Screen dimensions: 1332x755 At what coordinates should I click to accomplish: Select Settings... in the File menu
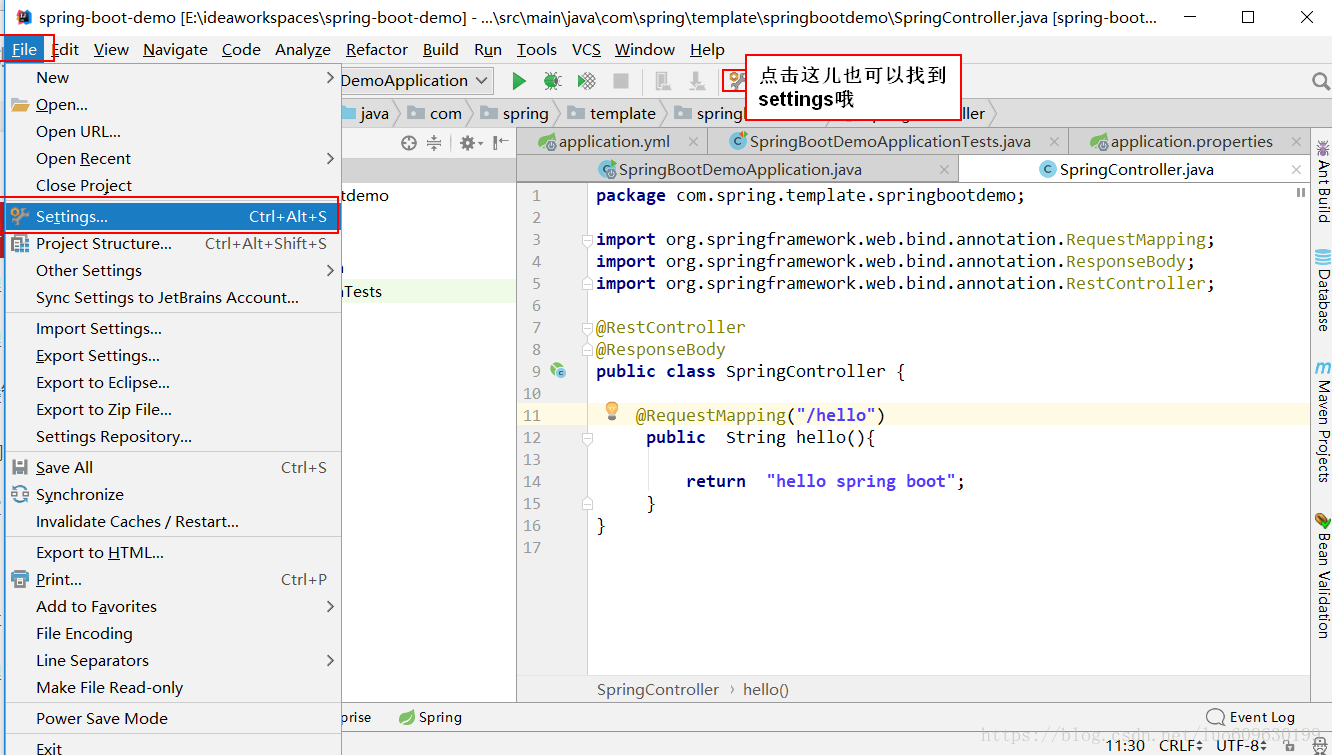(174, 216)
